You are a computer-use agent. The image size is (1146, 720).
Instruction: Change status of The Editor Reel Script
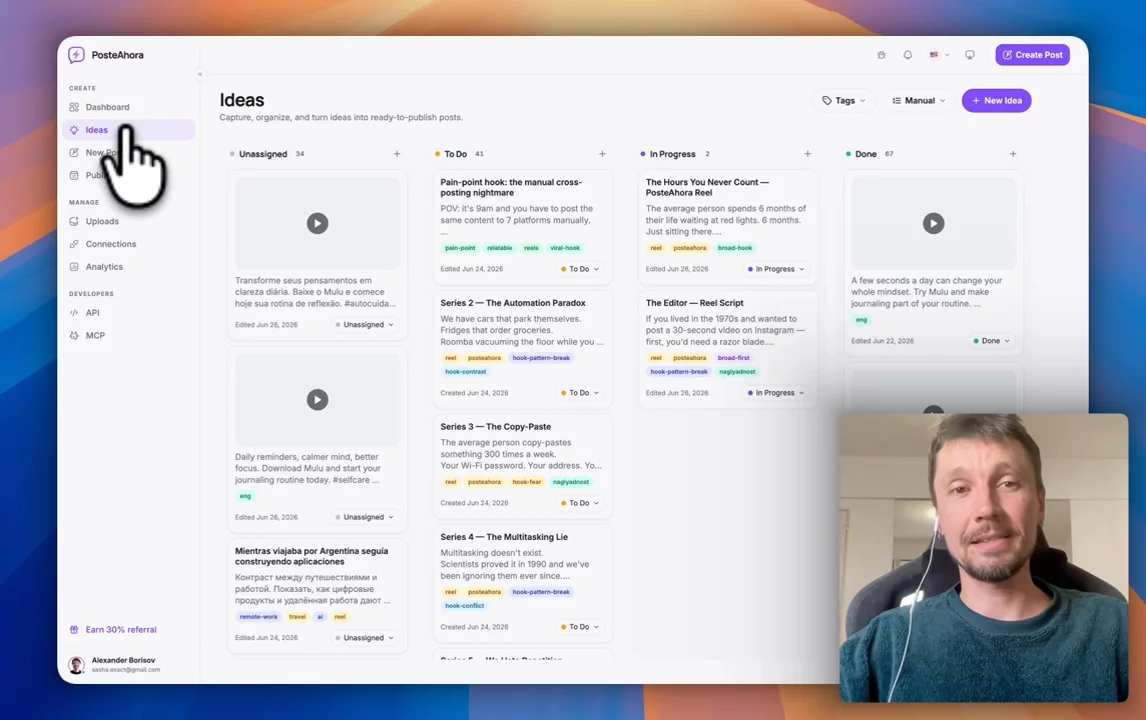pyautogui.click(x=775, y=393)
